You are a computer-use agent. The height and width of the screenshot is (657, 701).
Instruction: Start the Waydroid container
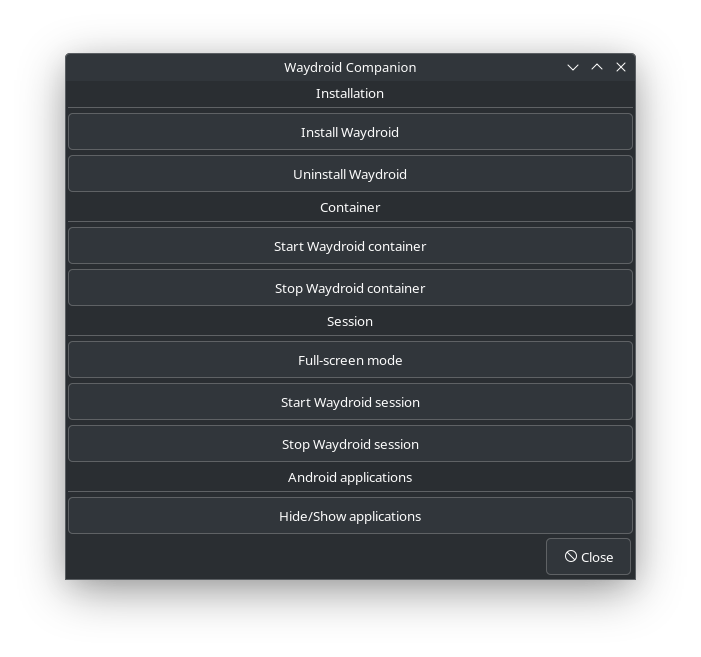click(x=350, y=246)
